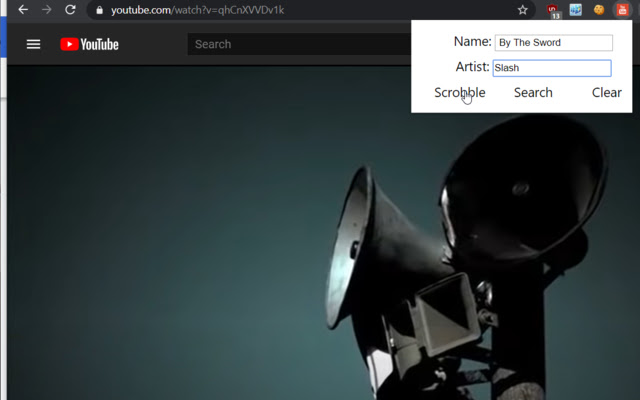Go back to the previous page

pyautogui.click(x=23, y=9)
